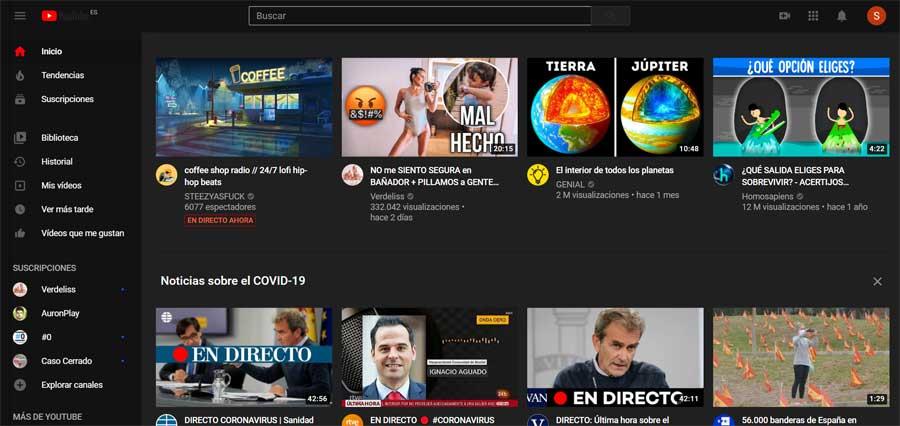Image resolution: width=900 pixels, height=426 pixels.
Task: Open the coffee shop radio thumbnail
Action: click(x=244, y=107)
